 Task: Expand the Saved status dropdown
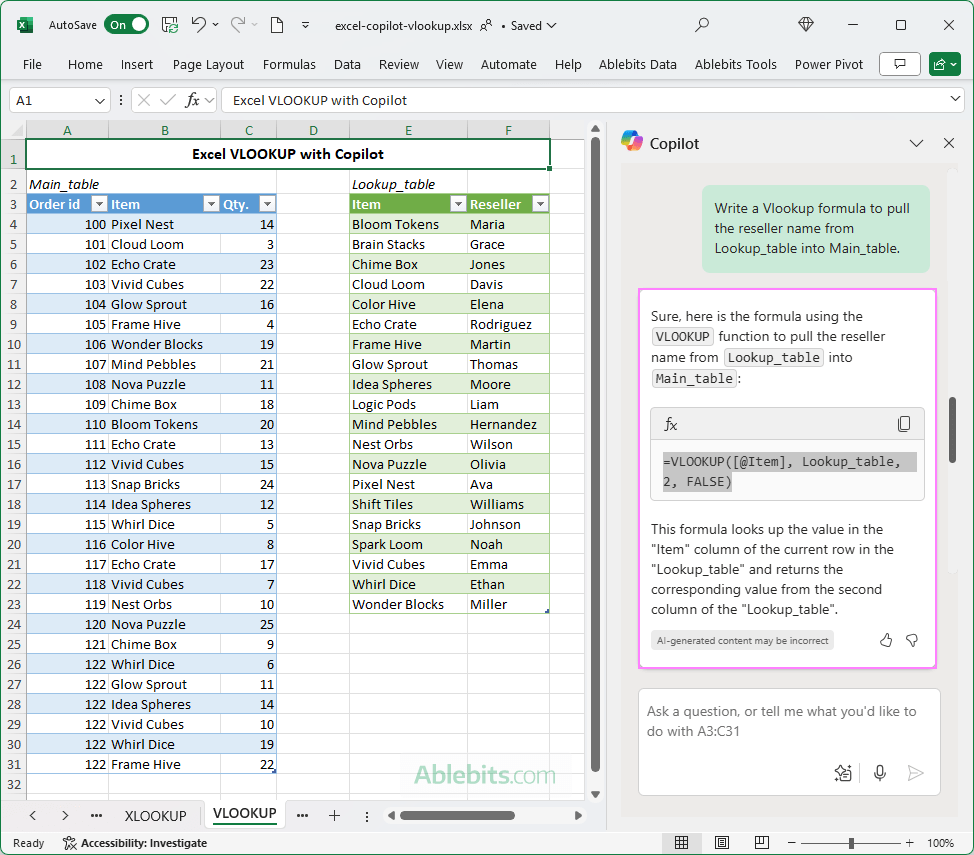click(x=533, y=25)
